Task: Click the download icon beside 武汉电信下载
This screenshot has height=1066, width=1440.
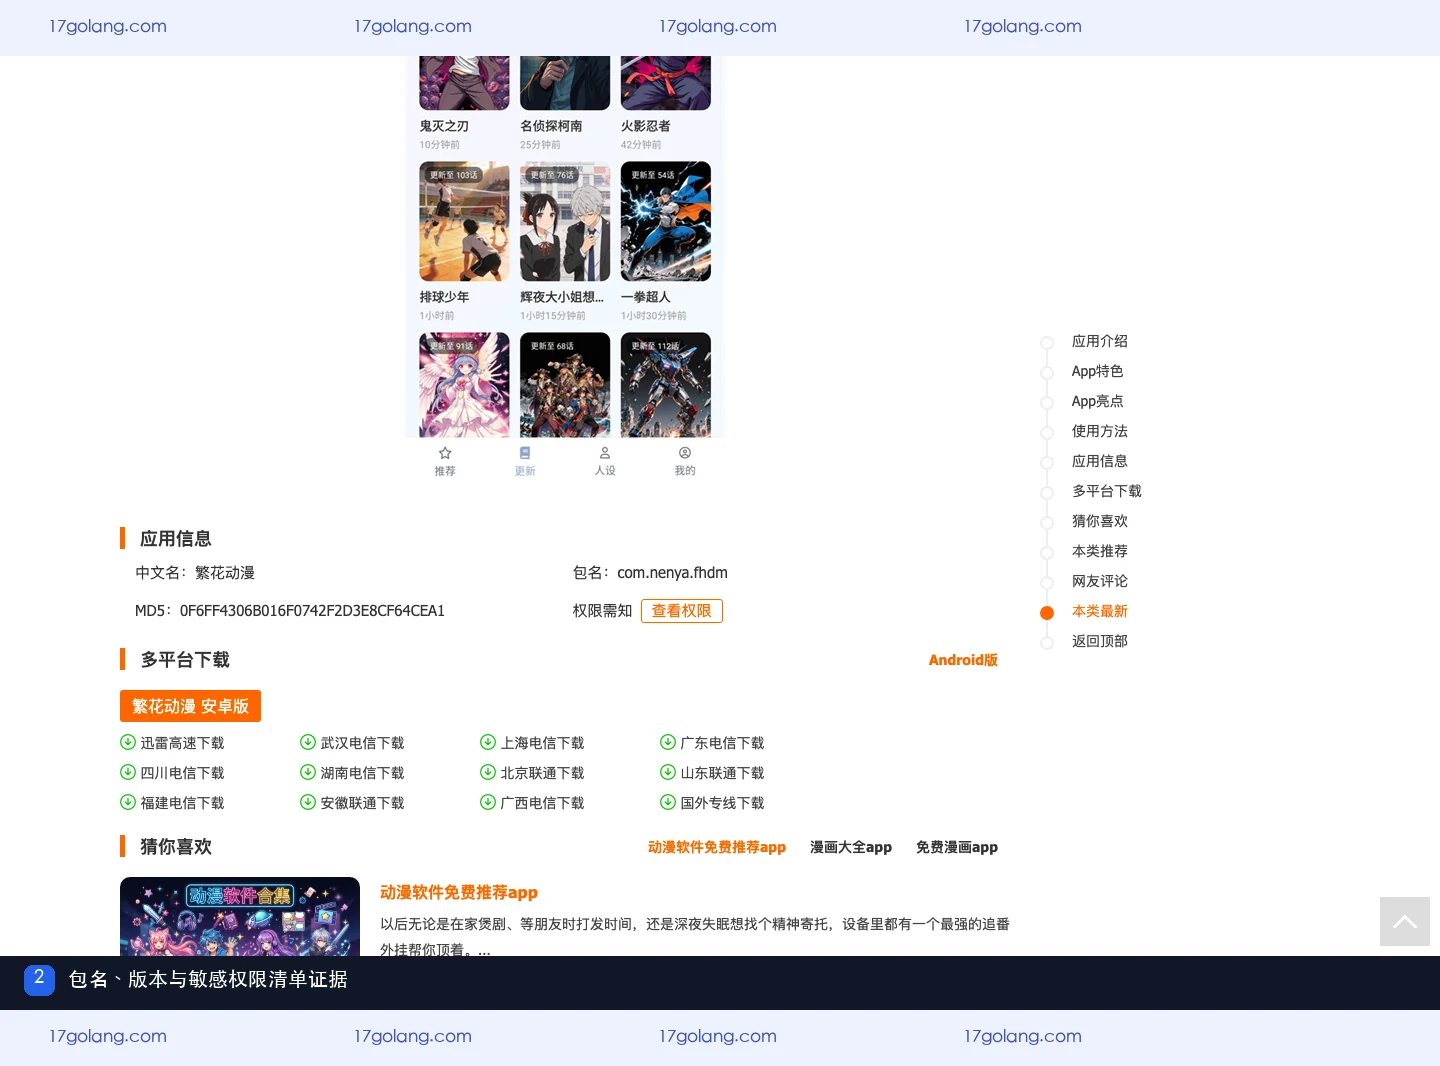Action: pos(308,742)
